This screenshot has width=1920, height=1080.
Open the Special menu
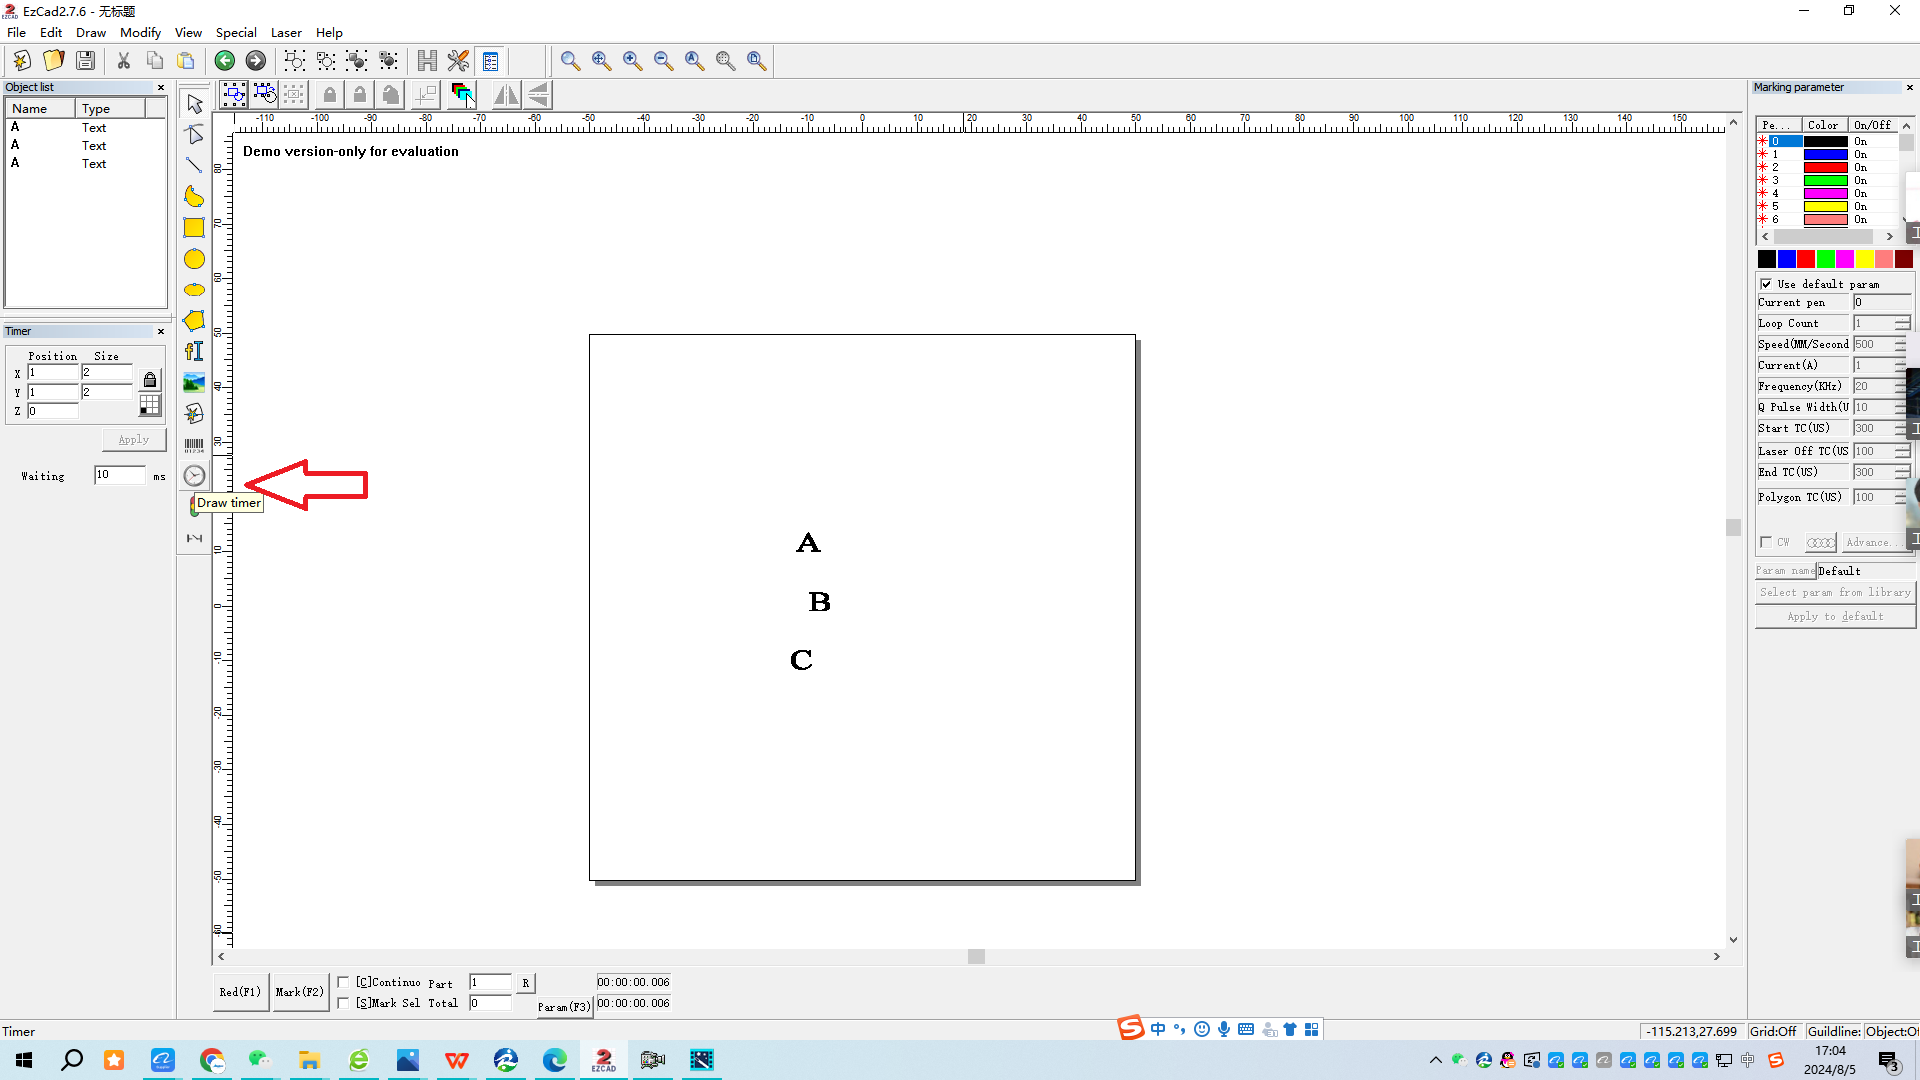tap(236, 32)
